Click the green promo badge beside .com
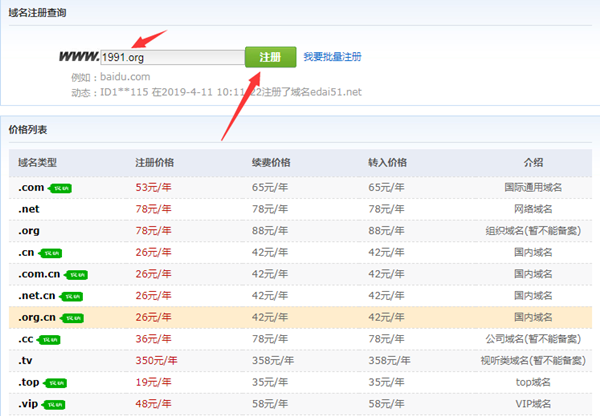This screenshot has width=600, height=416. (63, 187)
